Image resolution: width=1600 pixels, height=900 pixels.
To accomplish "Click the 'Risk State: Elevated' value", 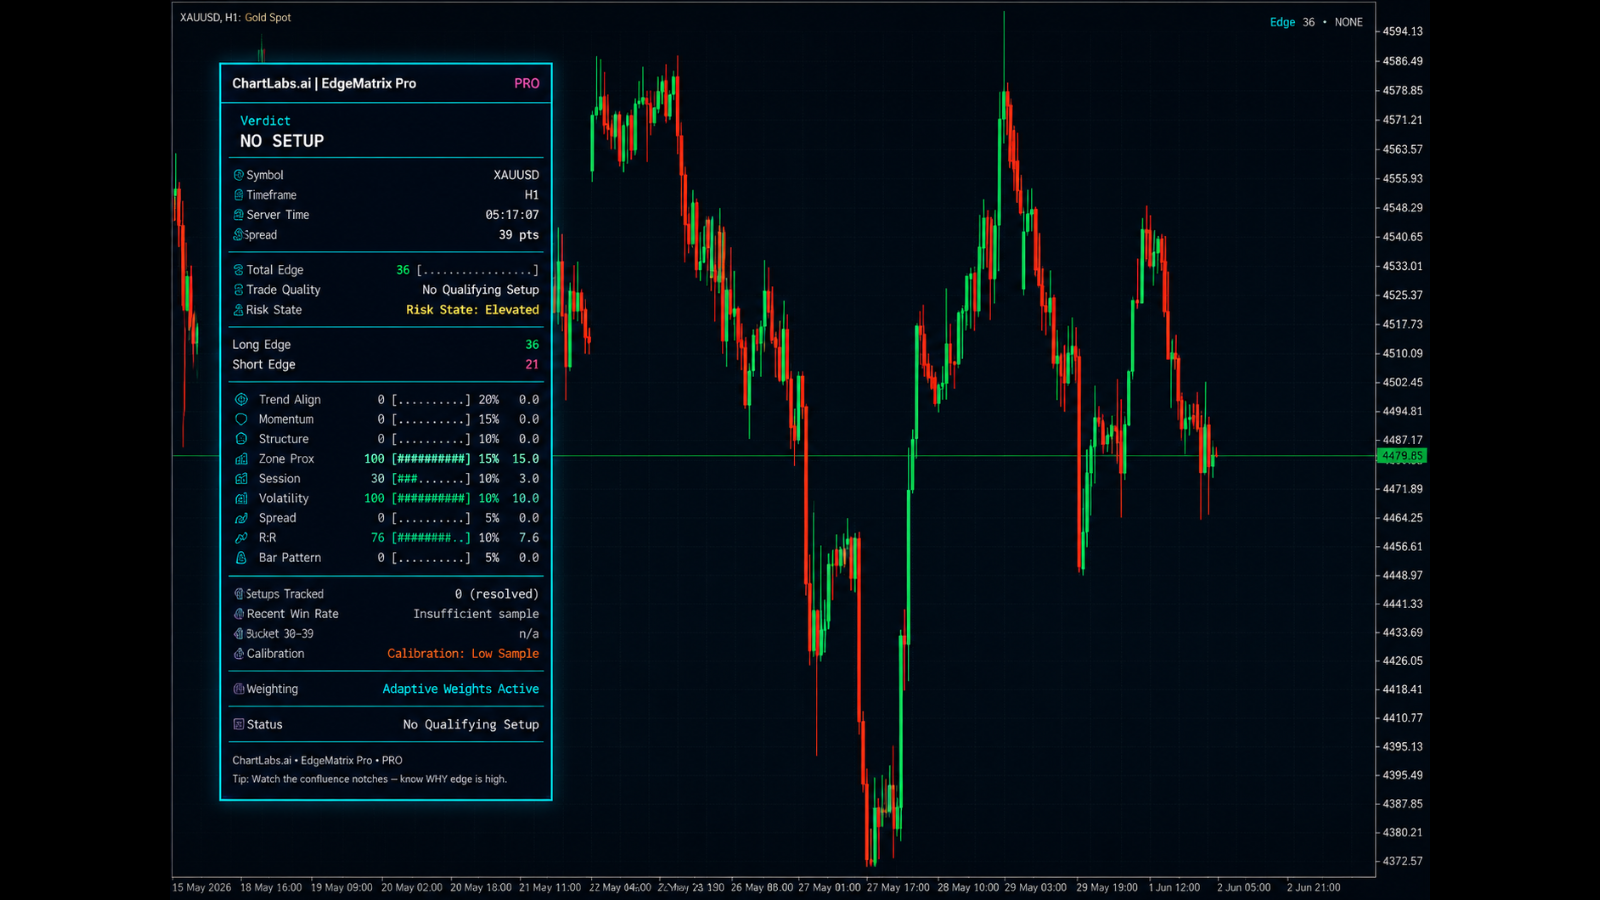I will 473,310.
